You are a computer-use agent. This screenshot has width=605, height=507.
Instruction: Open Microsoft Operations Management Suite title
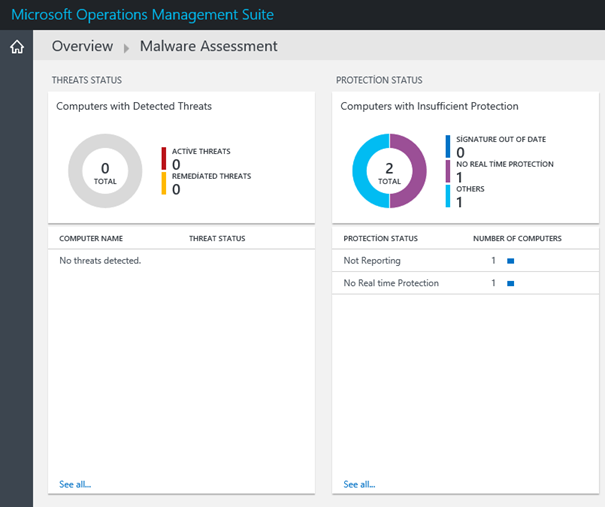tap(142, 15)
